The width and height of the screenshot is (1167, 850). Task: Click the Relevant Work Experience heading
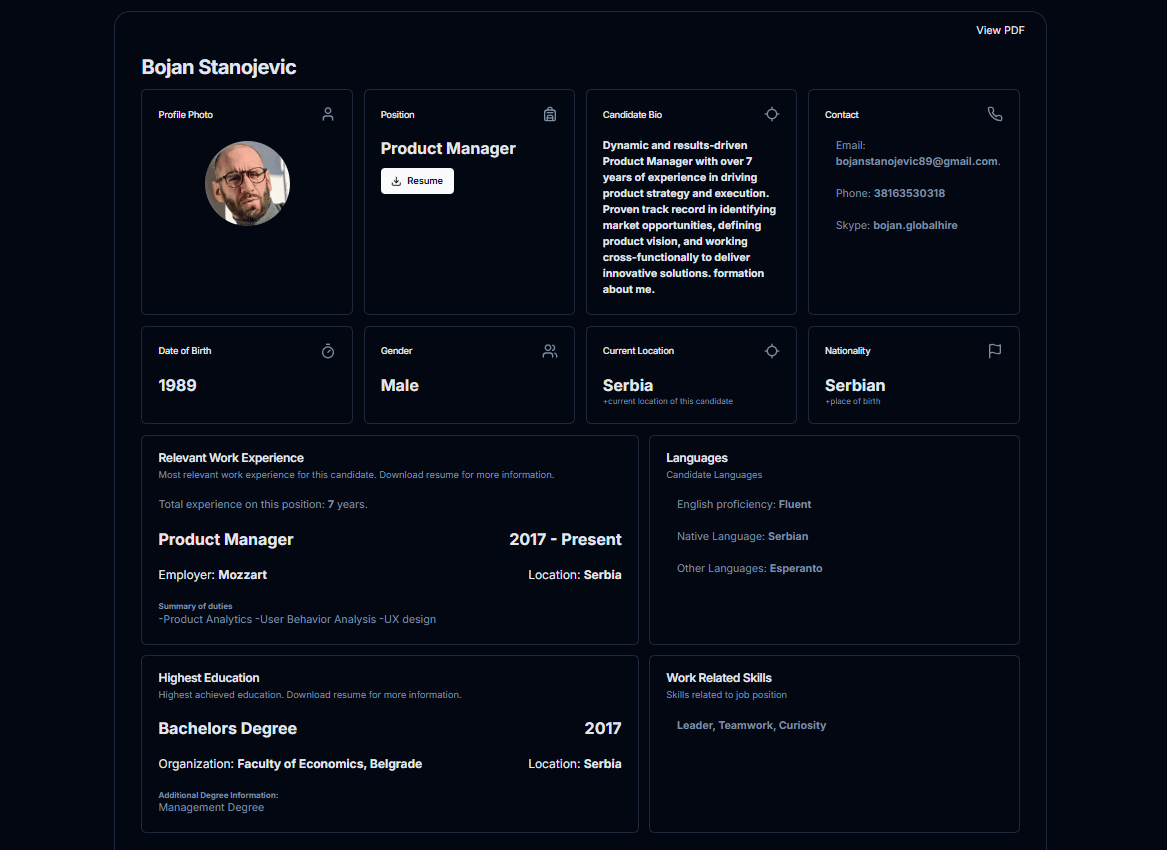coord(231,458)
